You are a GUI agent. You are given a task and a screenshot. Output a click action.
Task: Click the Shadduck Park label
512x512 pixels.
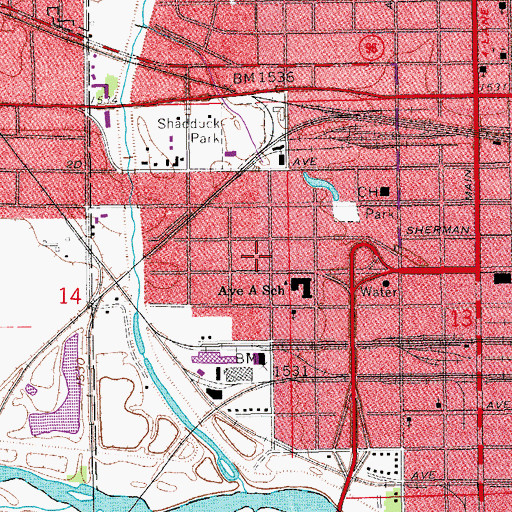click(189, 130)
